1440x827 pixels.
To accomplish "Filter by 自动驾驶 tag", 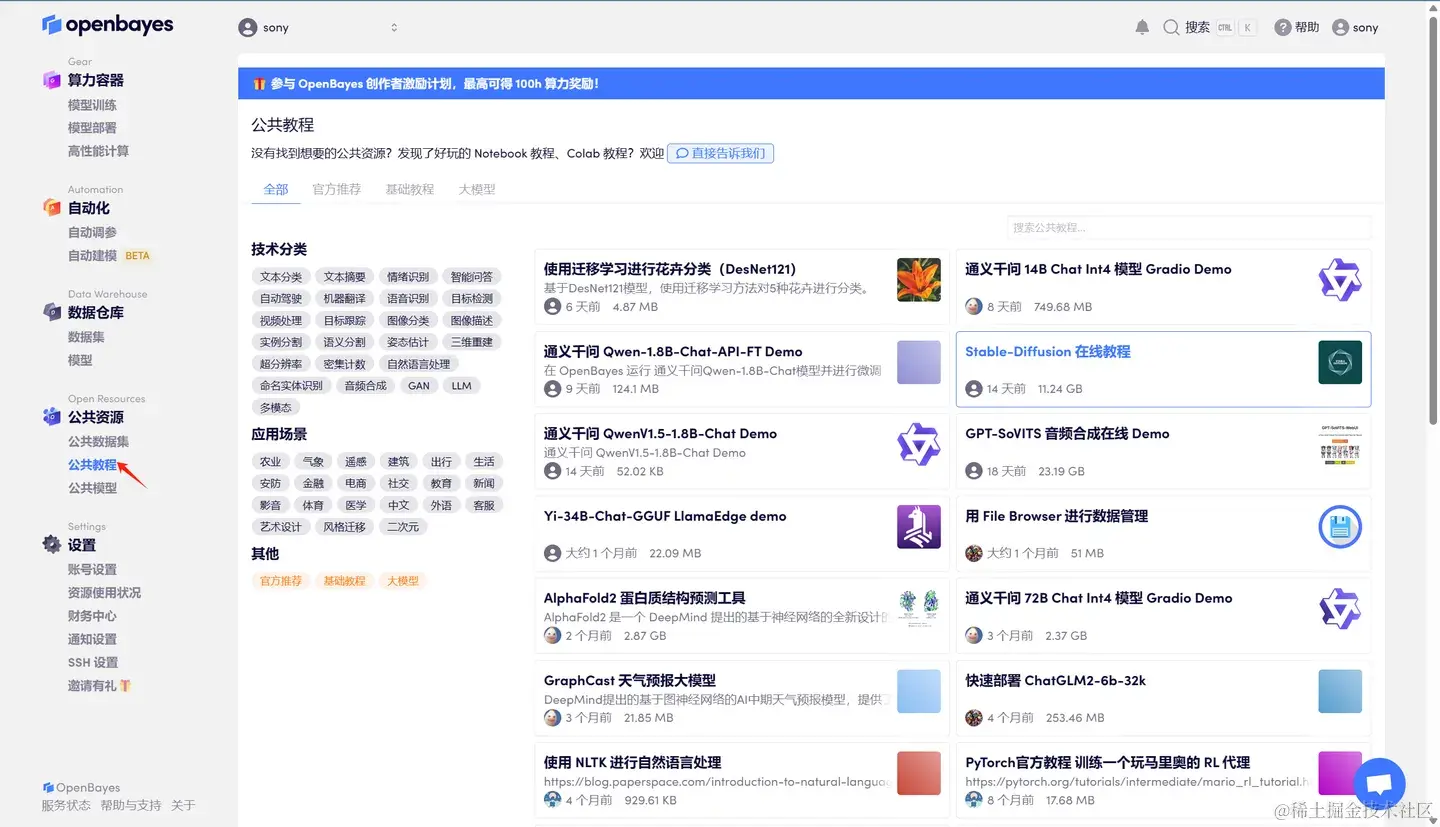I will (281, 299).
